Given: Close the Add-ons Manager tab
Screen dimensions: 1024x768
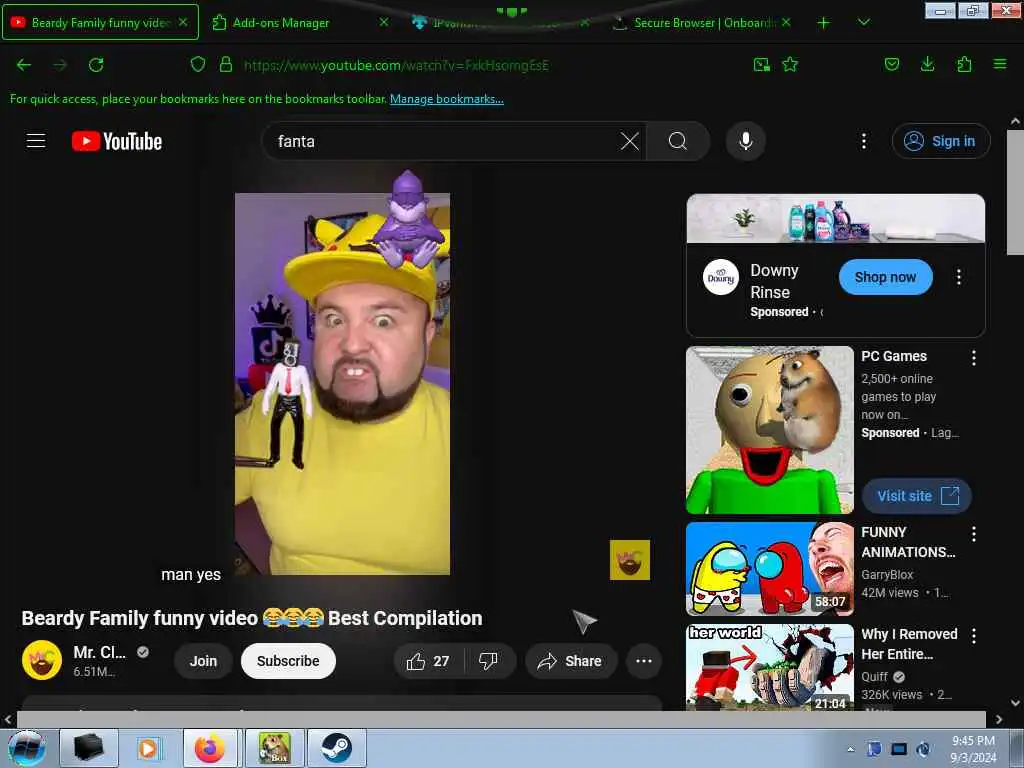Looking at the screenshot, I should (384, 22).
